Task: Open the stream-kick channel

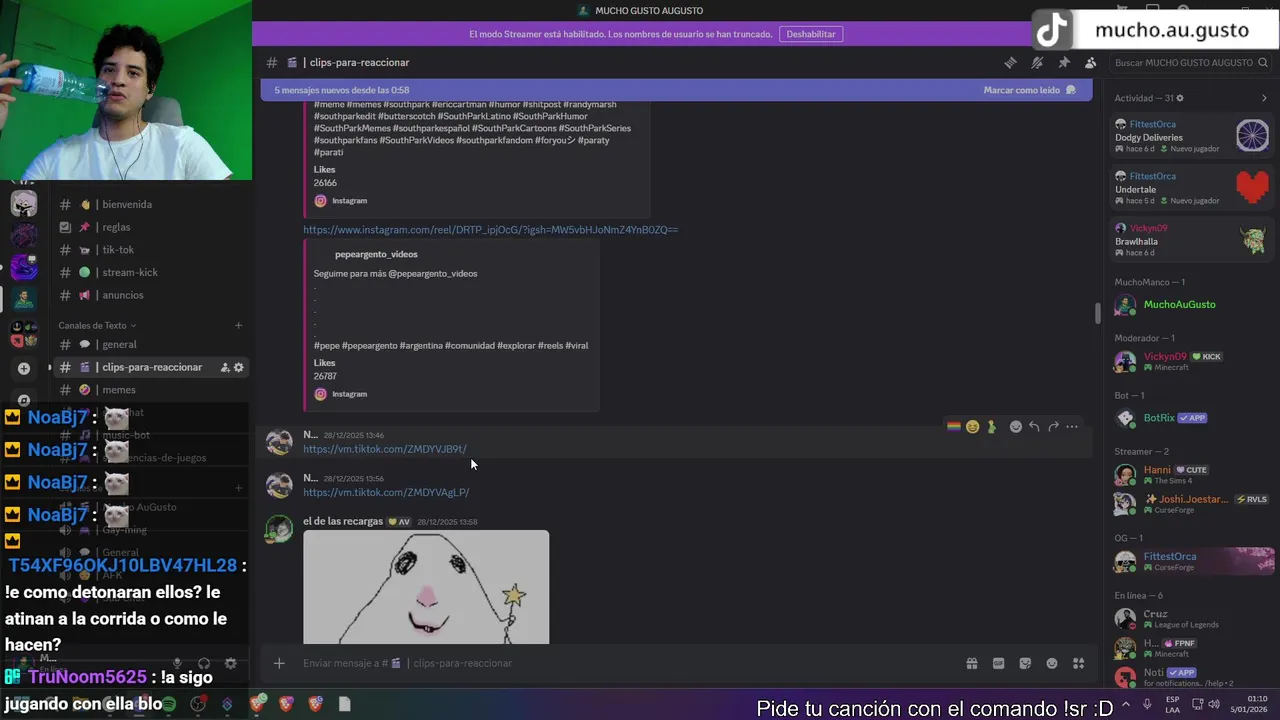Action: pyautogui.click(x=151, y=272)
